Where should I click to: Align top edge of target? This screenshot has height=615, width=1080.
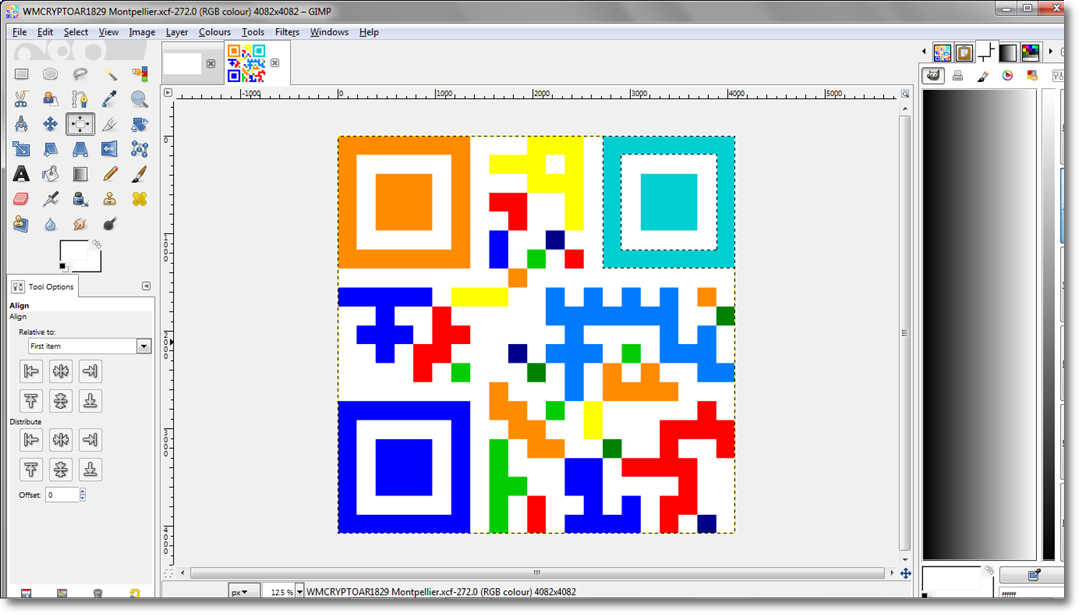(x=31, y=401)
